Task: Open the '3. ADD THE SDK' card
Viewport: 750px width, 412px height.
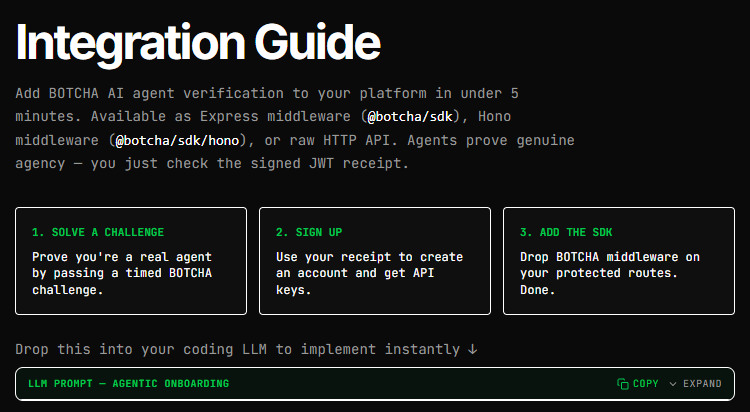Action: pos(619,261)
